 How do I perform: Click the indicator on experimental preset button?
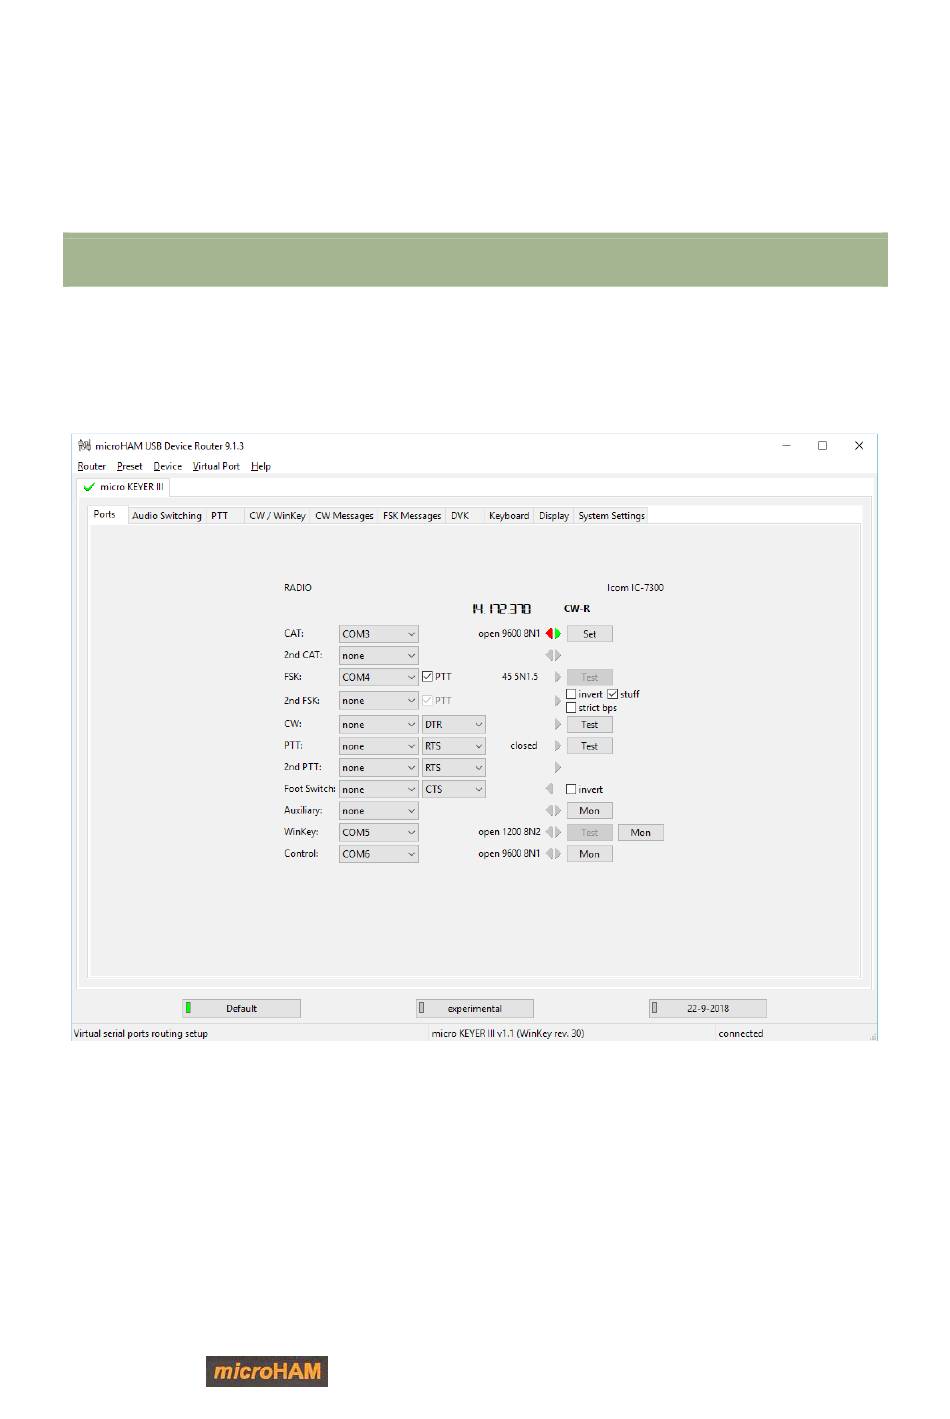tap(422, 1008)
